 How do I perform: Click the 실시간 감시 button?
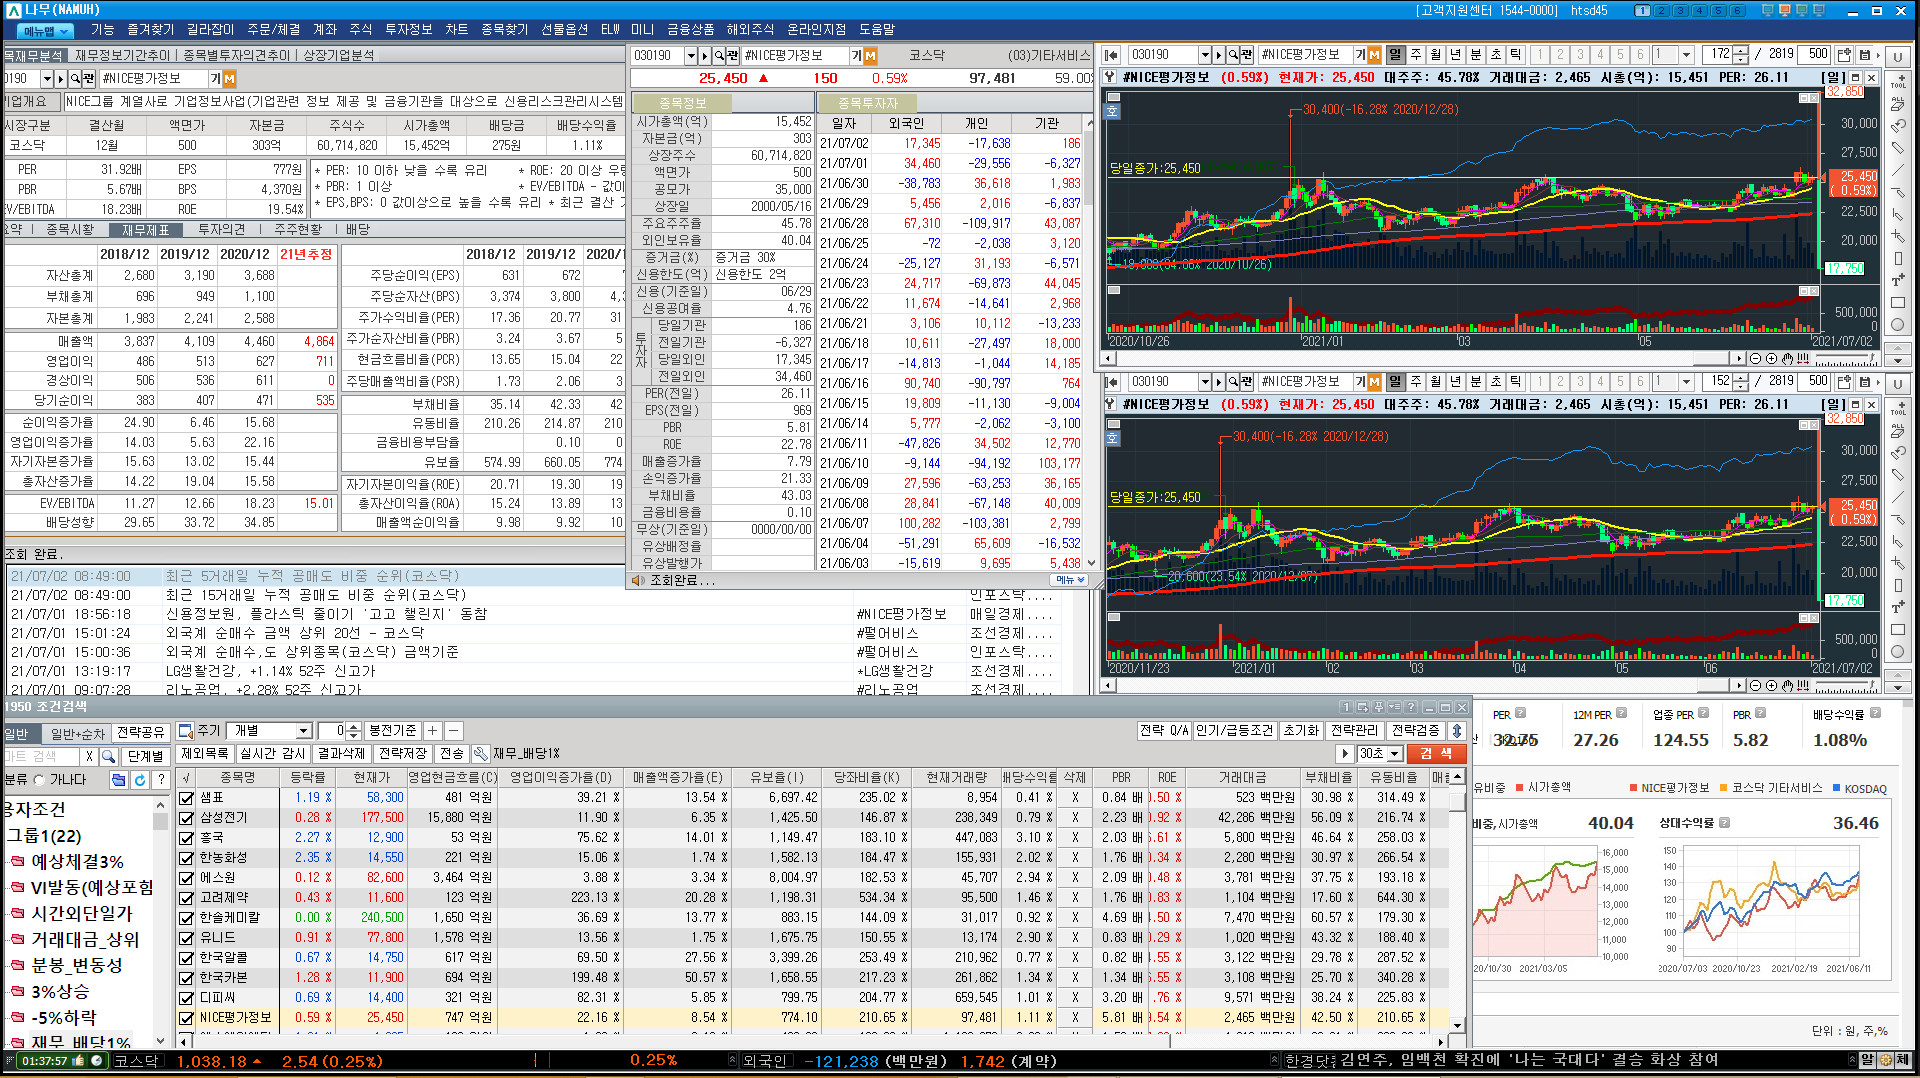pyautogui.click(x=272, y=754)
